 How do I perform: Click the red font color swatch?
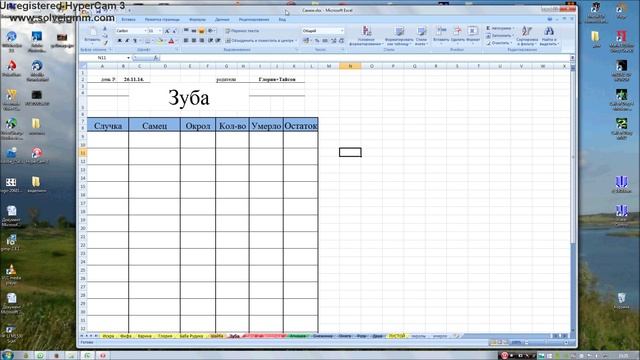(171, 41)
